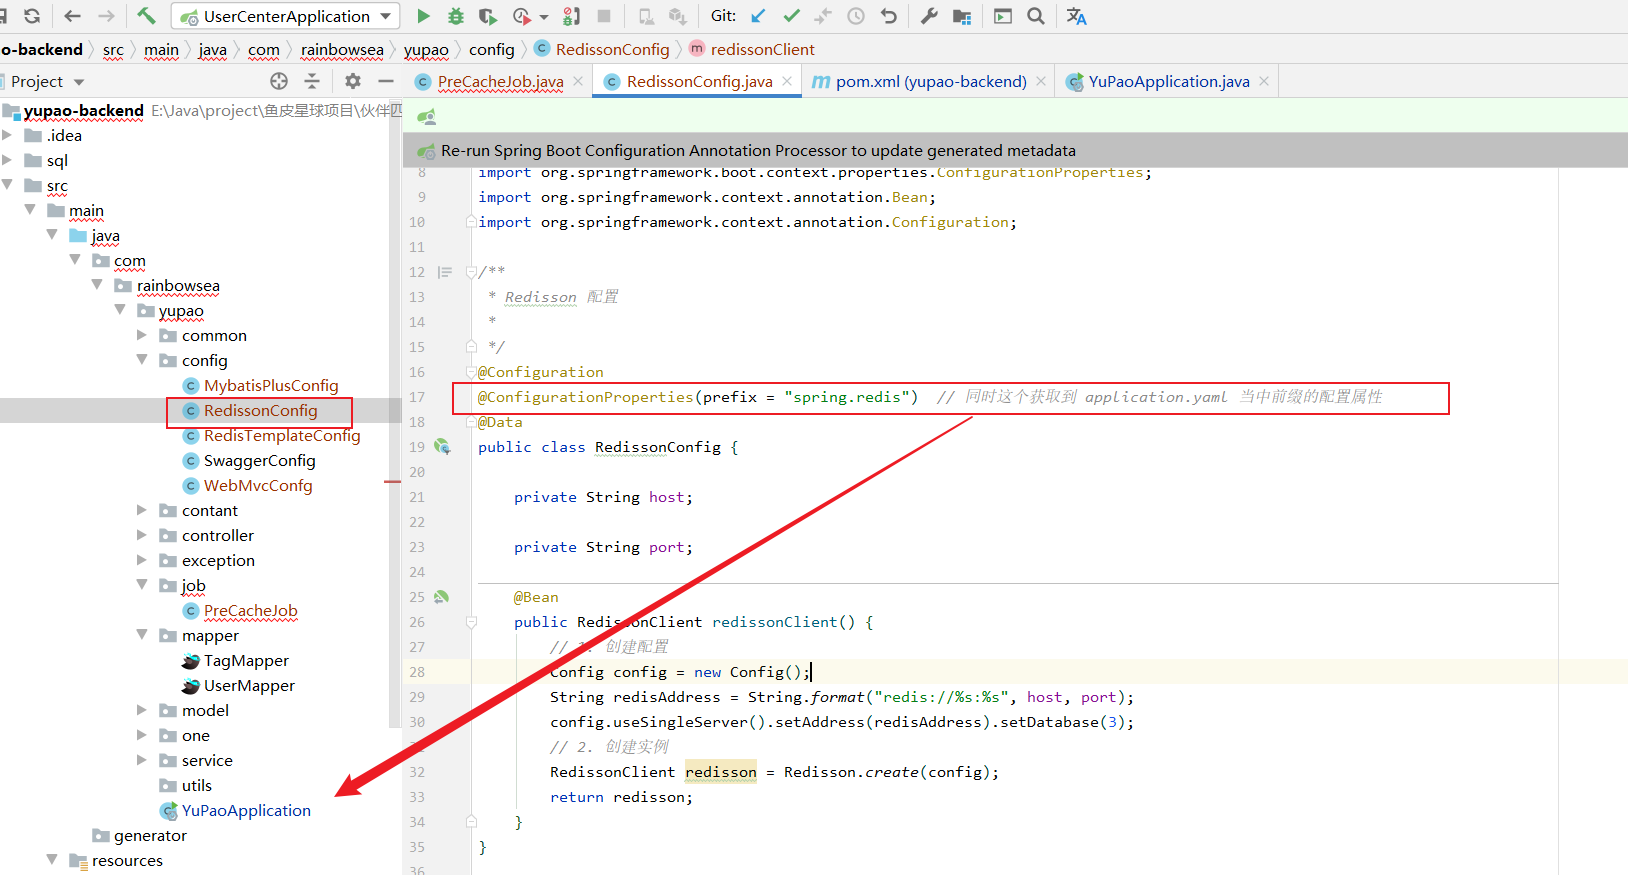Viewport: 1628px width, 875px height.
Task: Commit changes with the Git checkmark
Action: (x=791, y=16)
